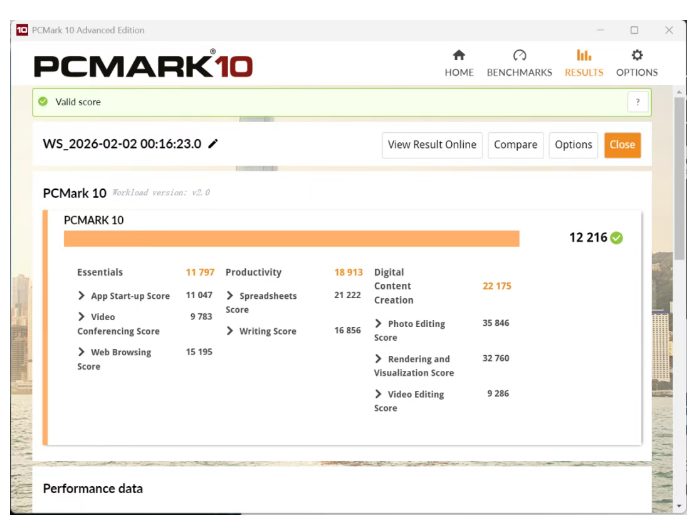The width and height of the screenshot is (694, 521).
Task: Expand the Photo Editing Score details
Action: tap(379, 324)
